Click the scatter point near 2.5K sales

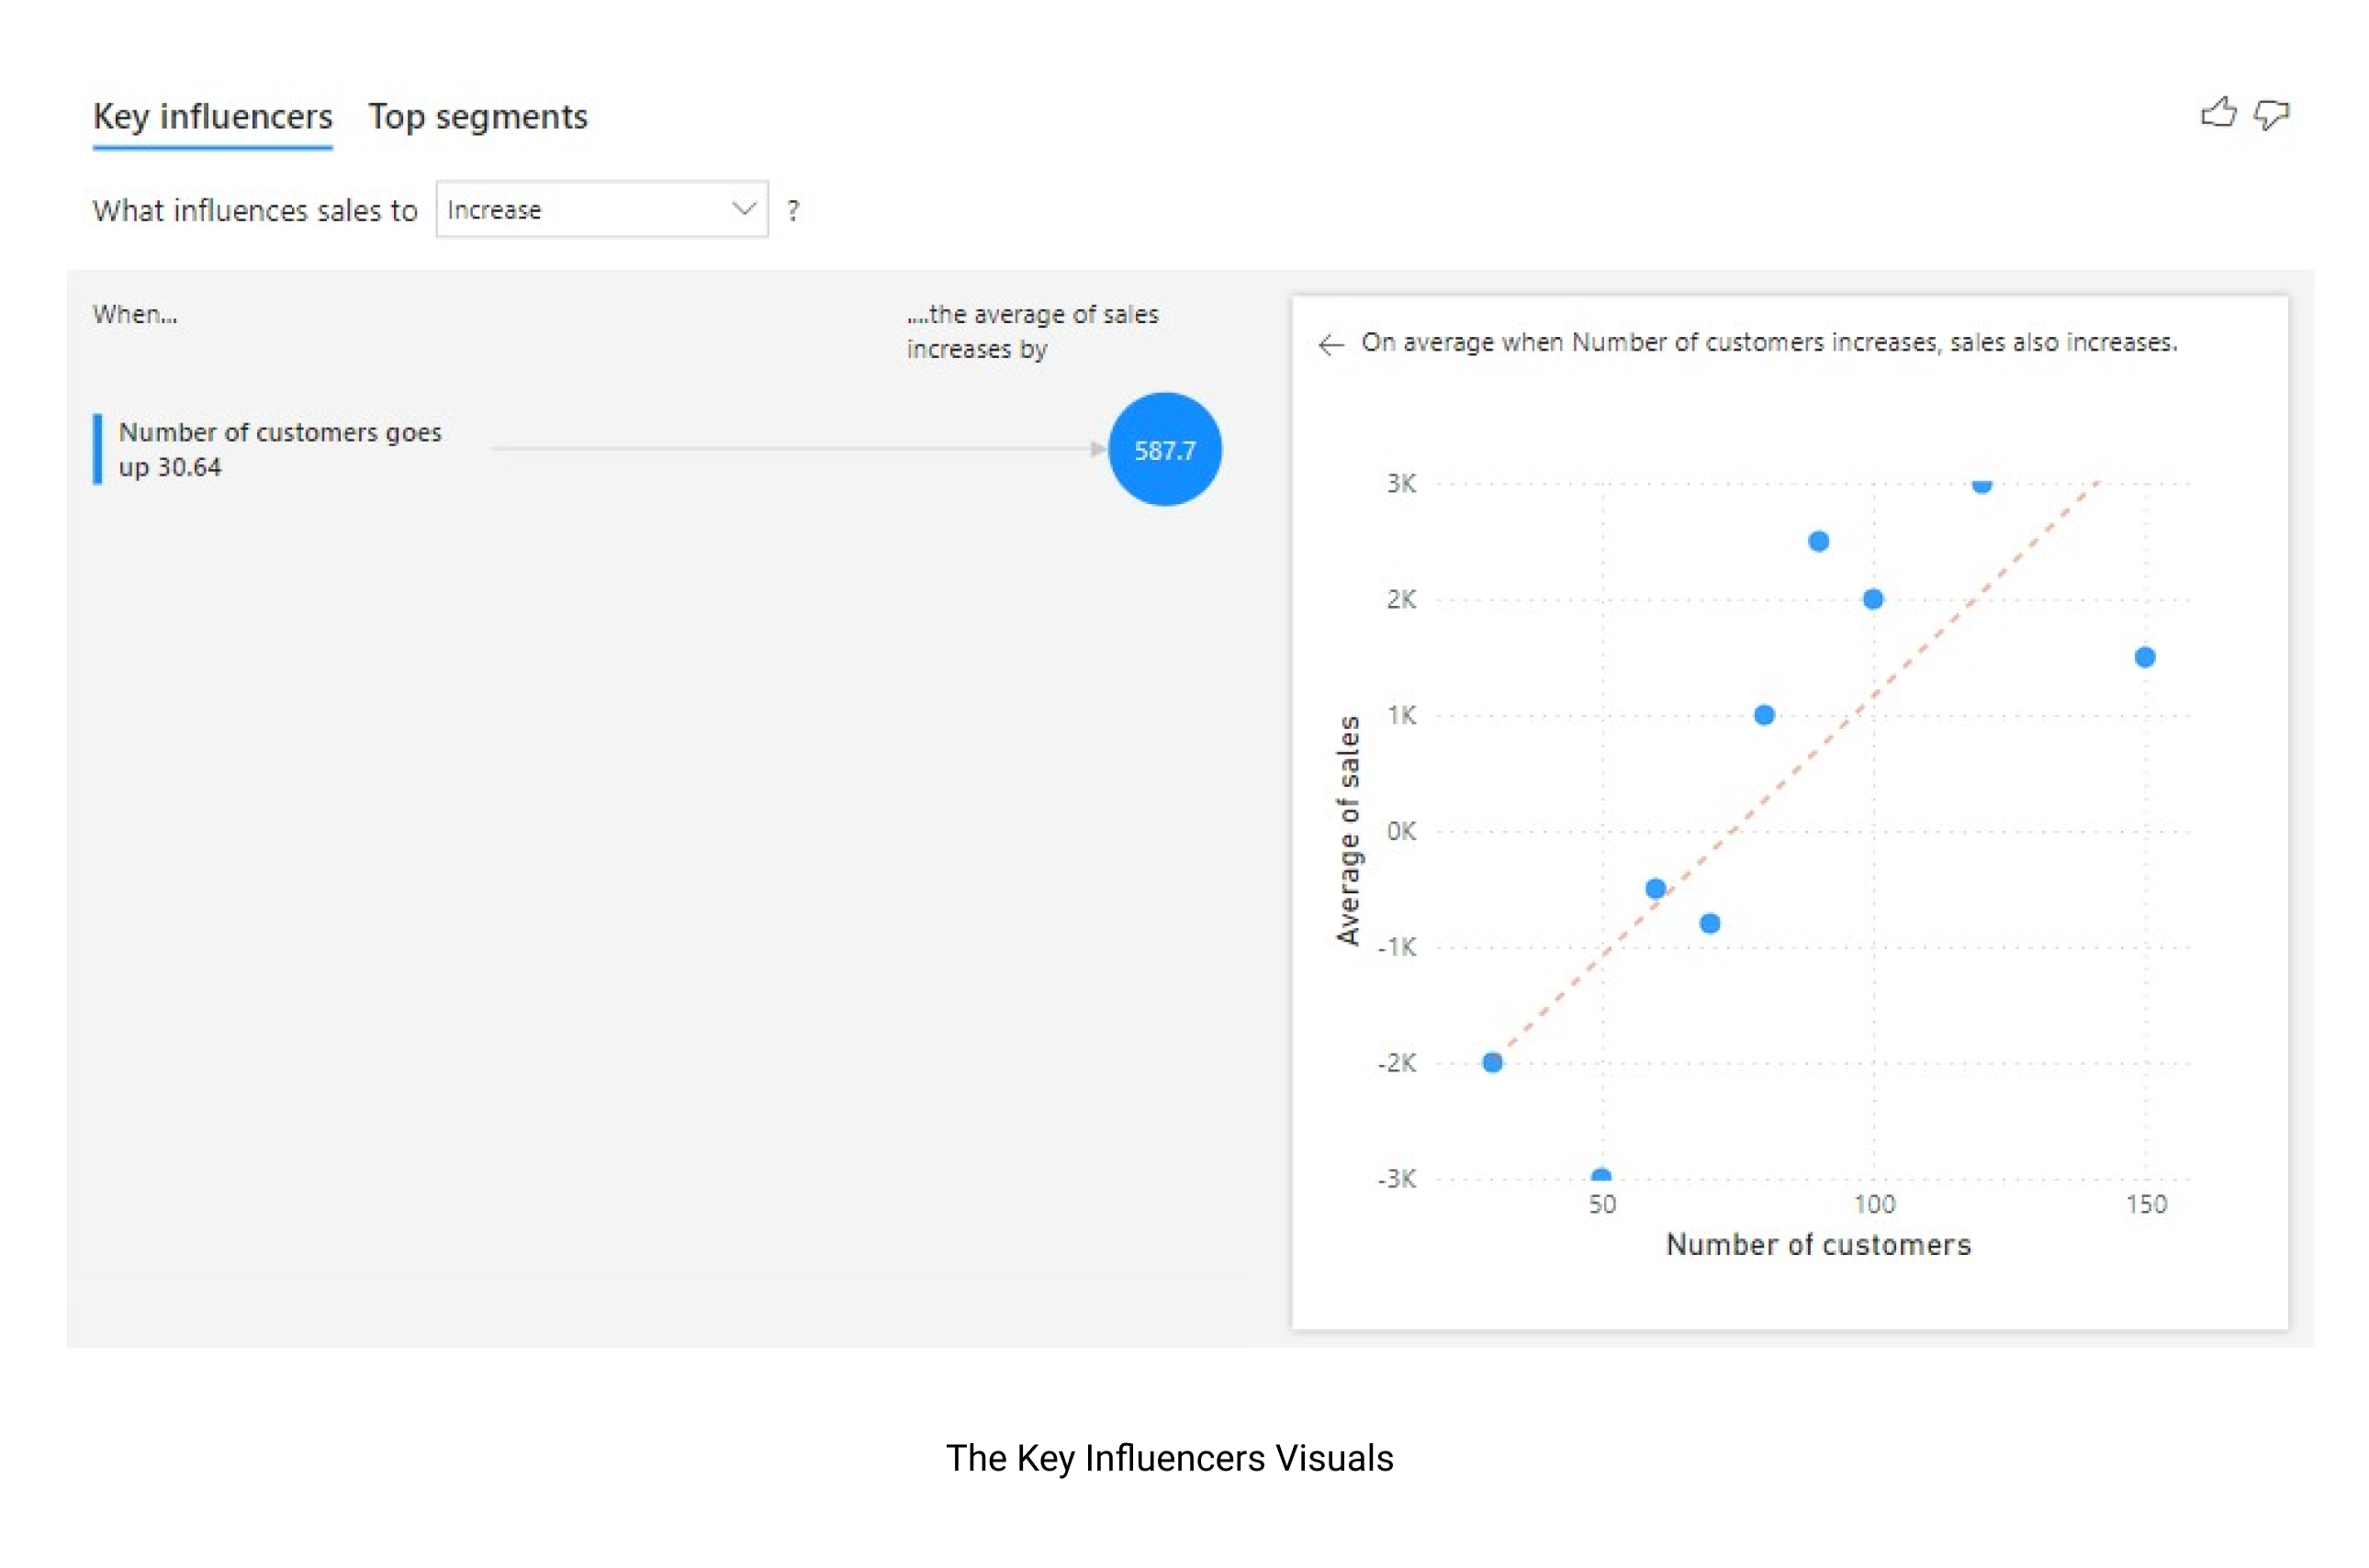(x=1819, y=542)
